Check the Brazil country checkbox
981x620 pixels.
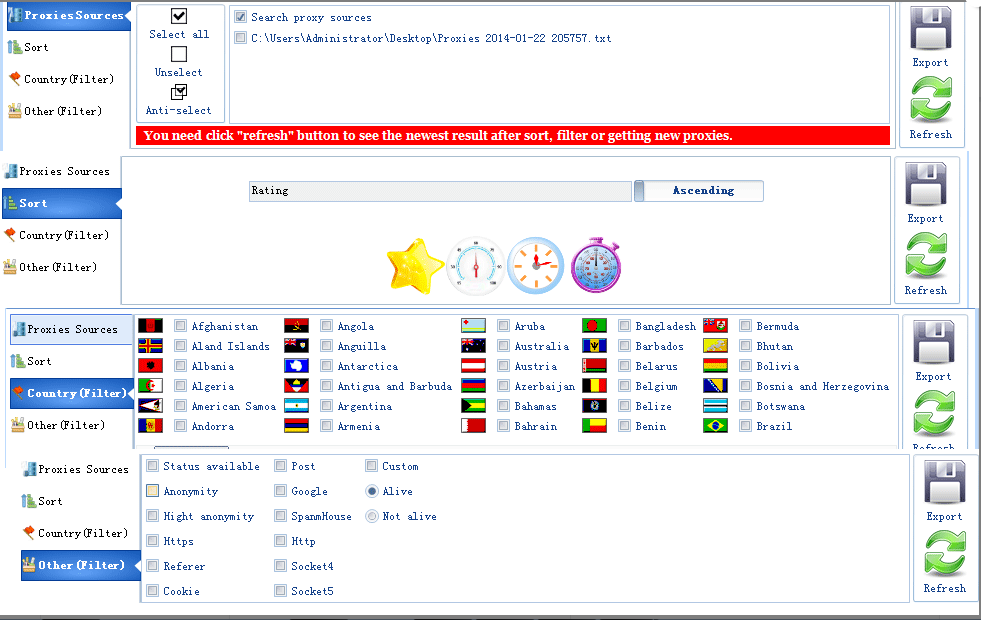click(745, 426)
